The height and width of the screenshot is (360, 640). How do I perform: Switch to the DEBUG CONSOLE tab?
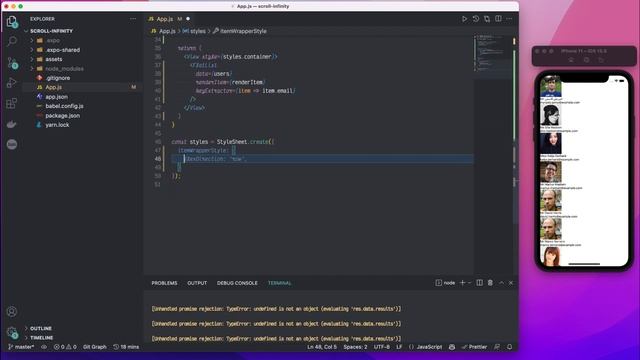tap(237, 283)
